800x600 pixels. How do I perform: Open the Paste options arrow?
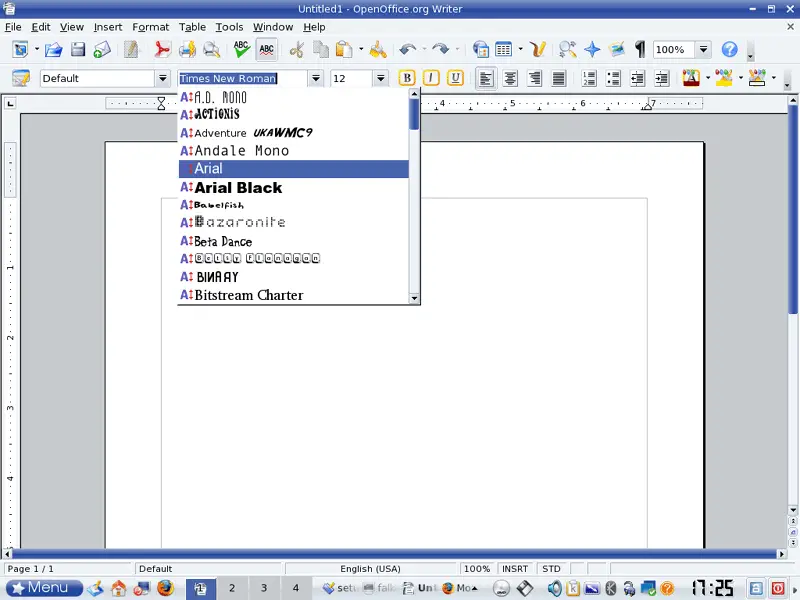[x=361, y=49]
